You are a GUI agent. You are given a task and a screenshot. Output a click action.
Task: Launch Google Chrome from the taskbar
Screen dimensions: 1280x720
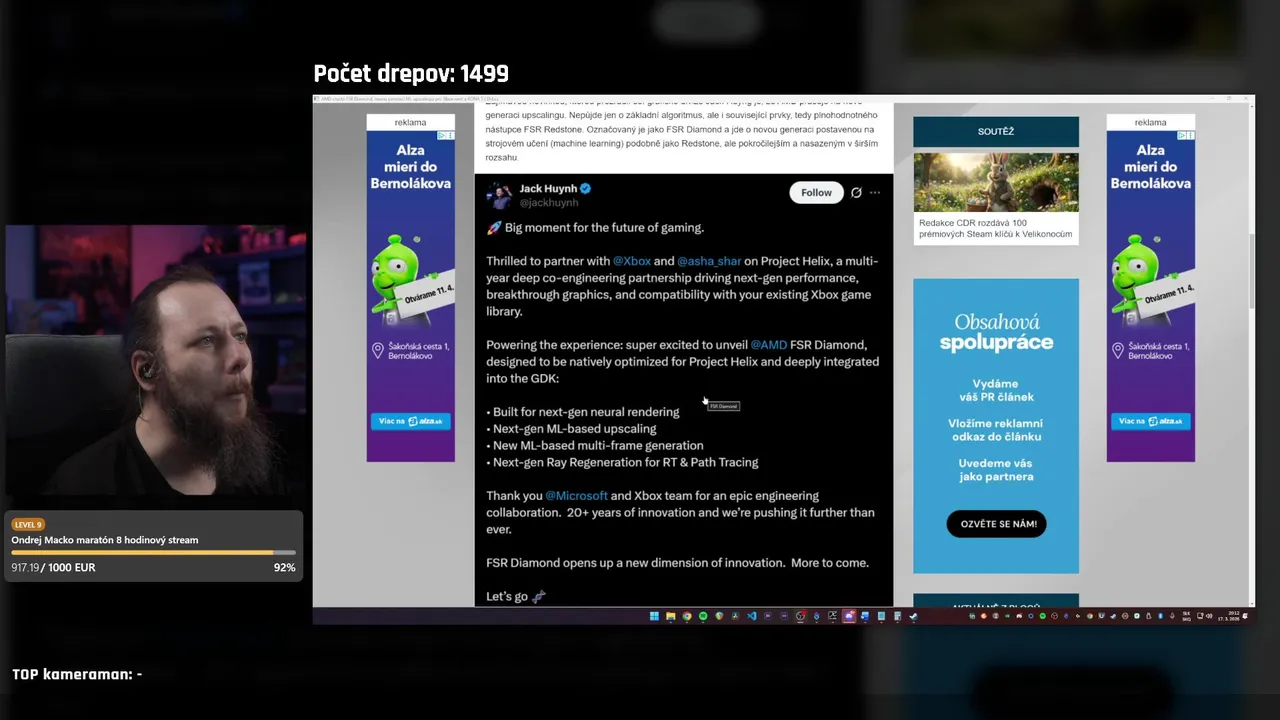[x=687, y=616]
